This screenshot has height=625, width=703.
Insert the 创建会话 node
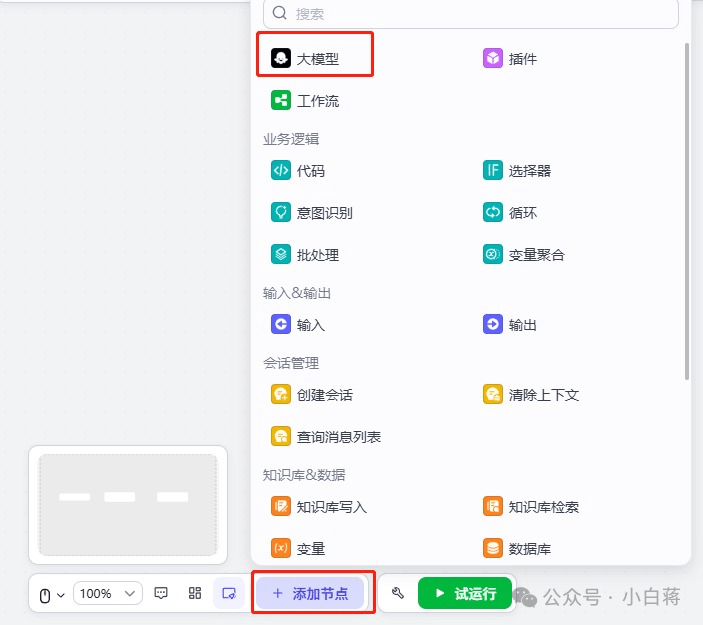click(x=312, y=395)
